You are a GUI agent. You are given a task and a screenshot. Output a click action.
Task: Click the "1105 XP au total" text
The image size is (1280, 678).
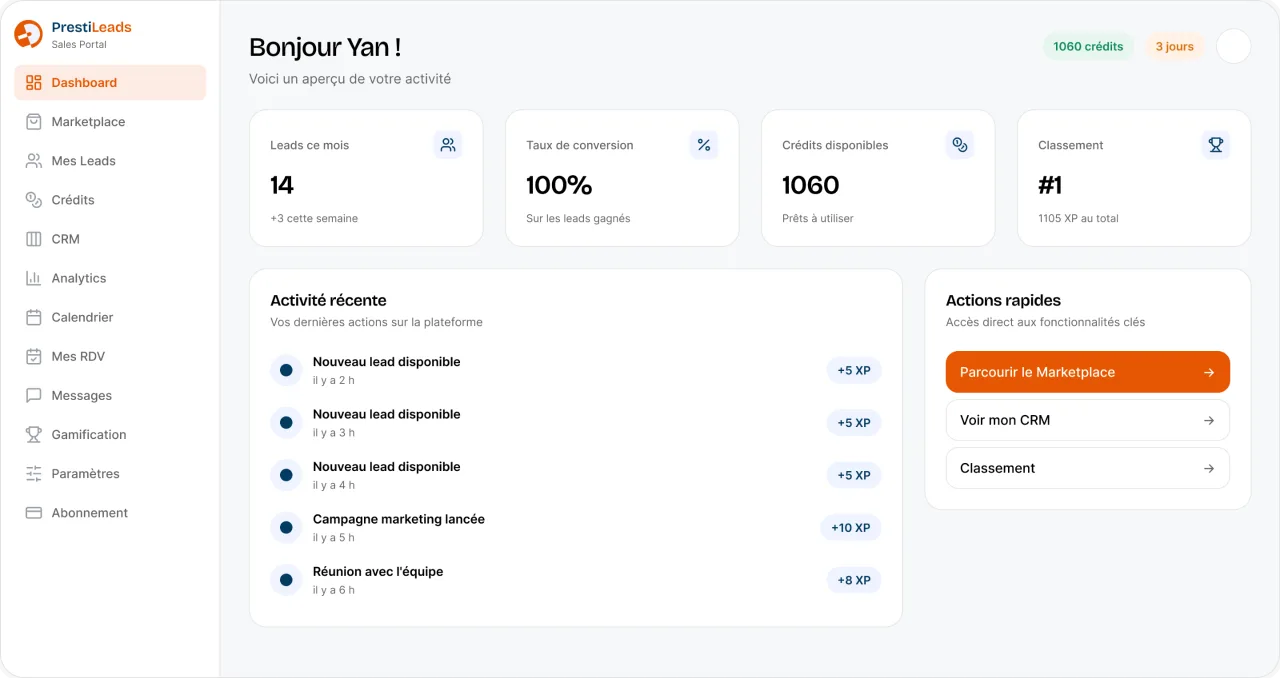1079,218
